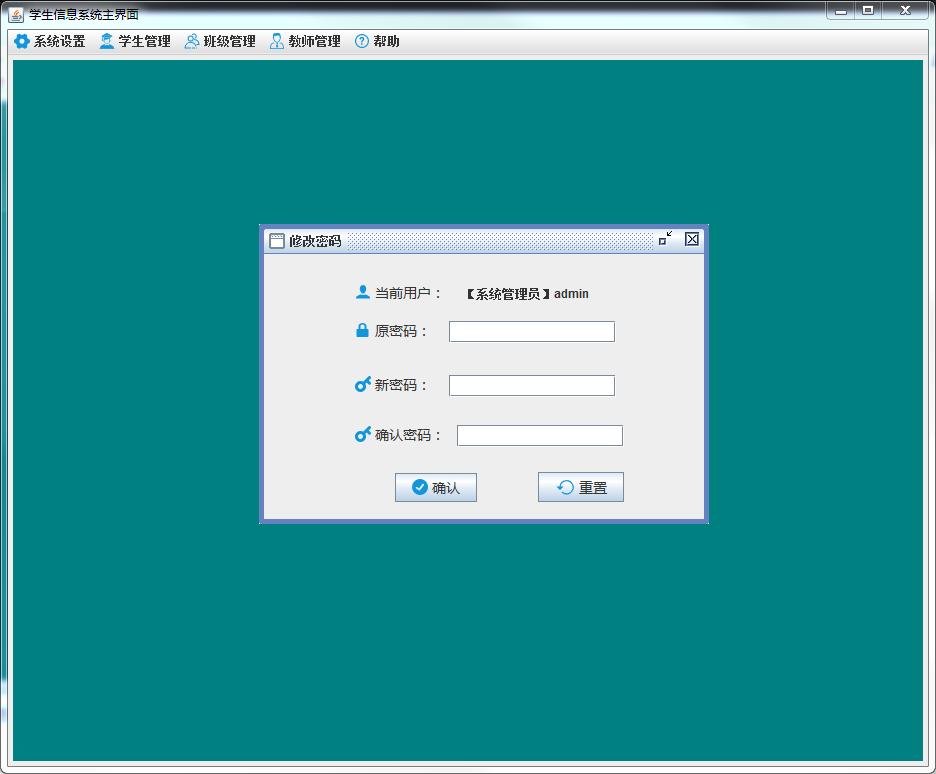
Task: Focus the 原密码 input field
Action: click(x=531, y=331)
